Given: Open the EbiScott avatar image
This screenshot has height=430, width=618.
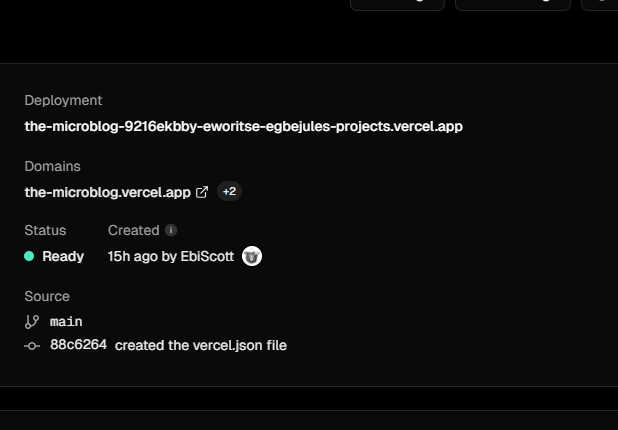Looking at the screenshot, I should 252,256.
